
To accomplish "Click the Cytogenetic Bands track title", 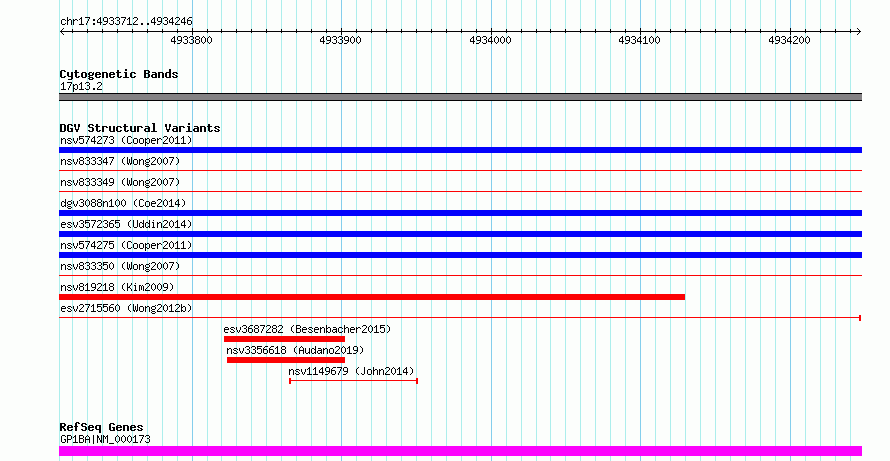I will click(x=119, y=74).
